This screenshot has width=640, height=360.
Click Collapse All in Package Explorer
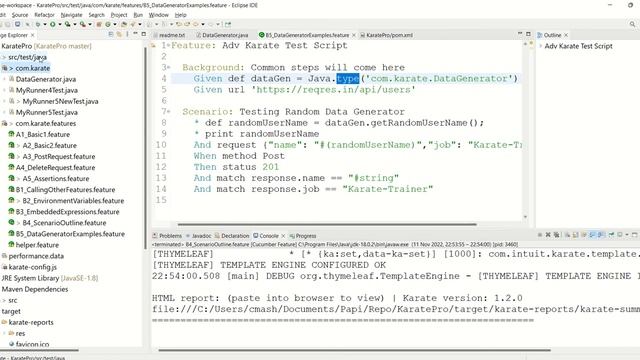[x=111, y=35]
